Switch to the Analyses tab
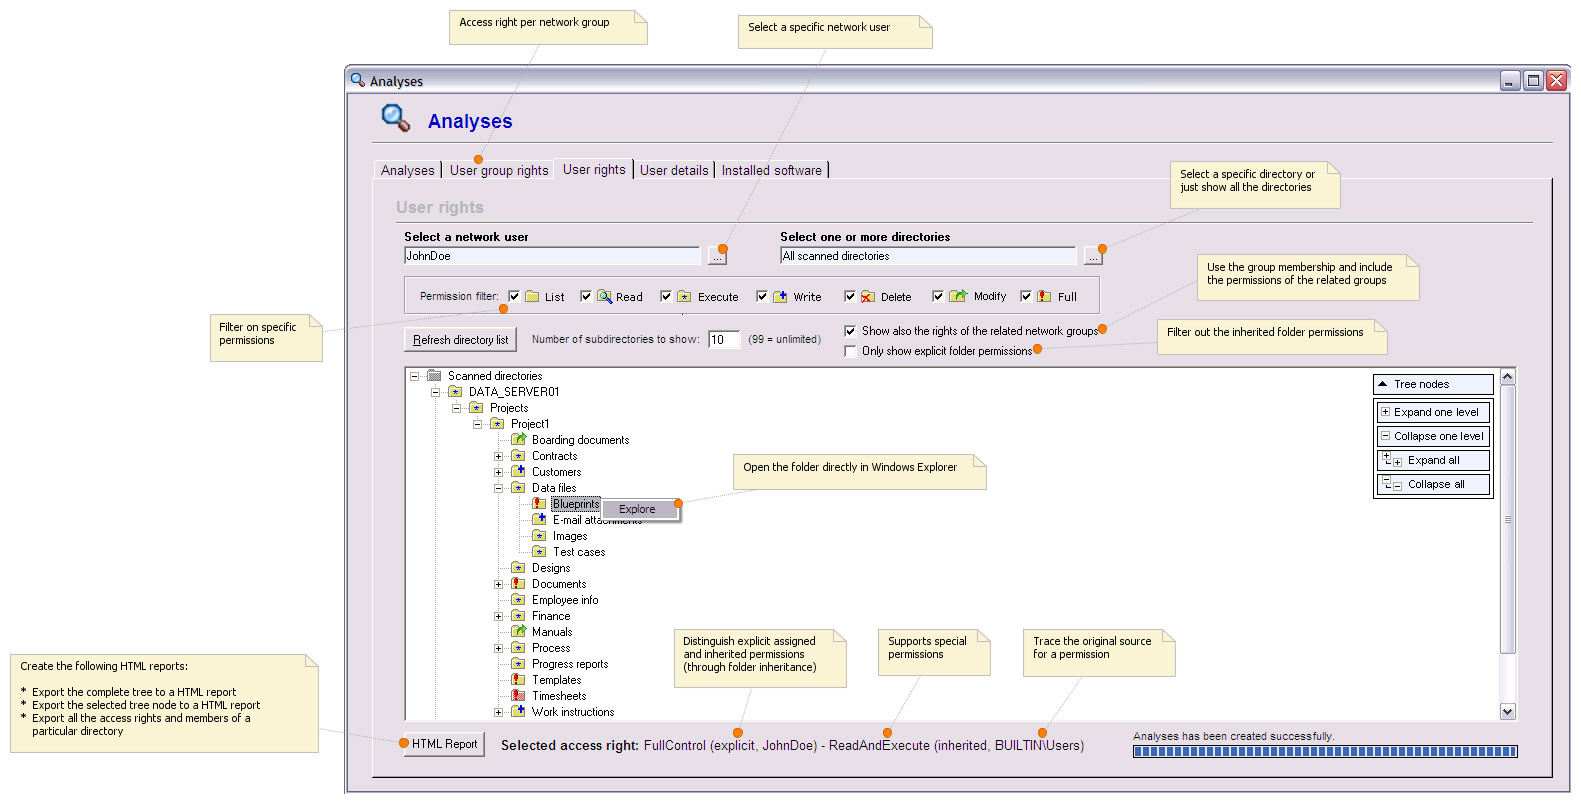This screenshot has width=1581, height=805. [408, 170]
